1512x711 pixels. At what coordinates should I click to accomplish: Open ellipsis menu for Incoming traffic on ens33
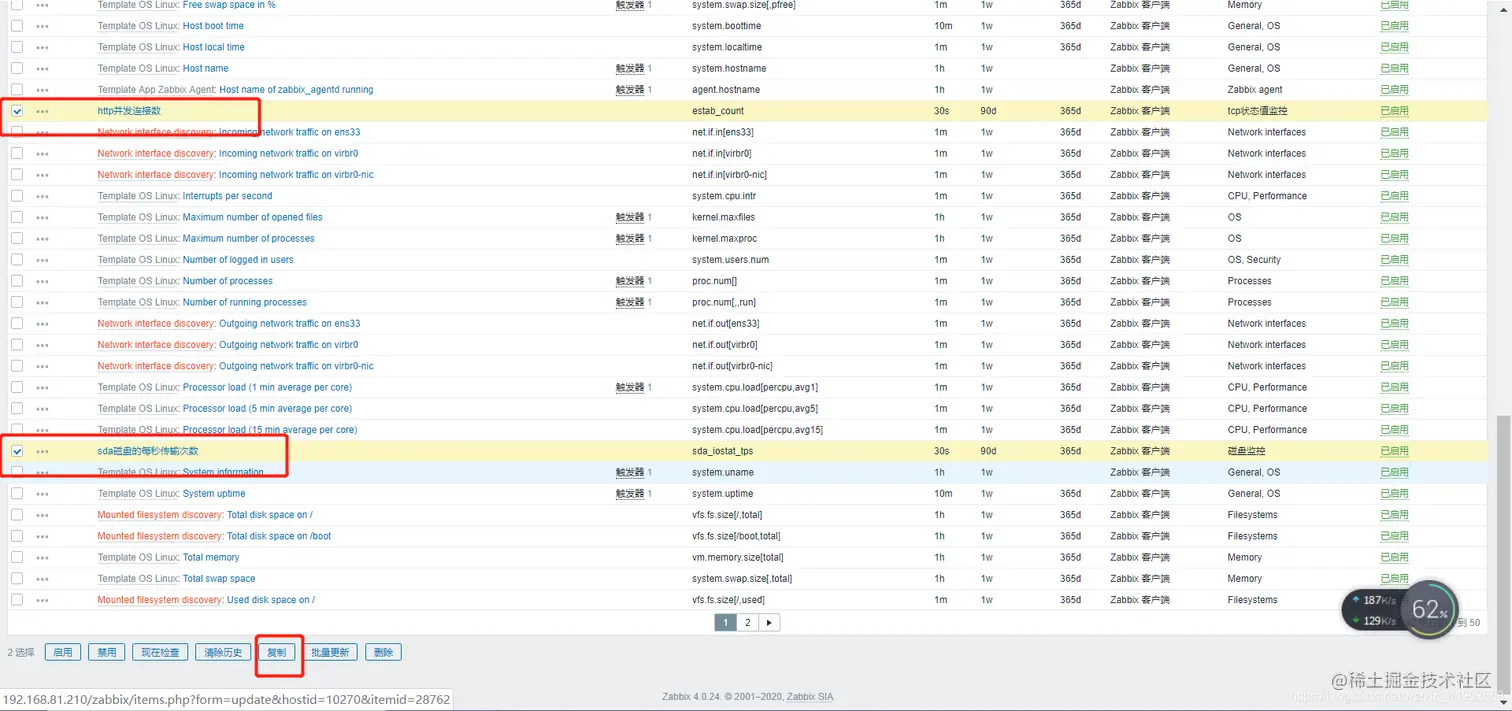(42, 132)
